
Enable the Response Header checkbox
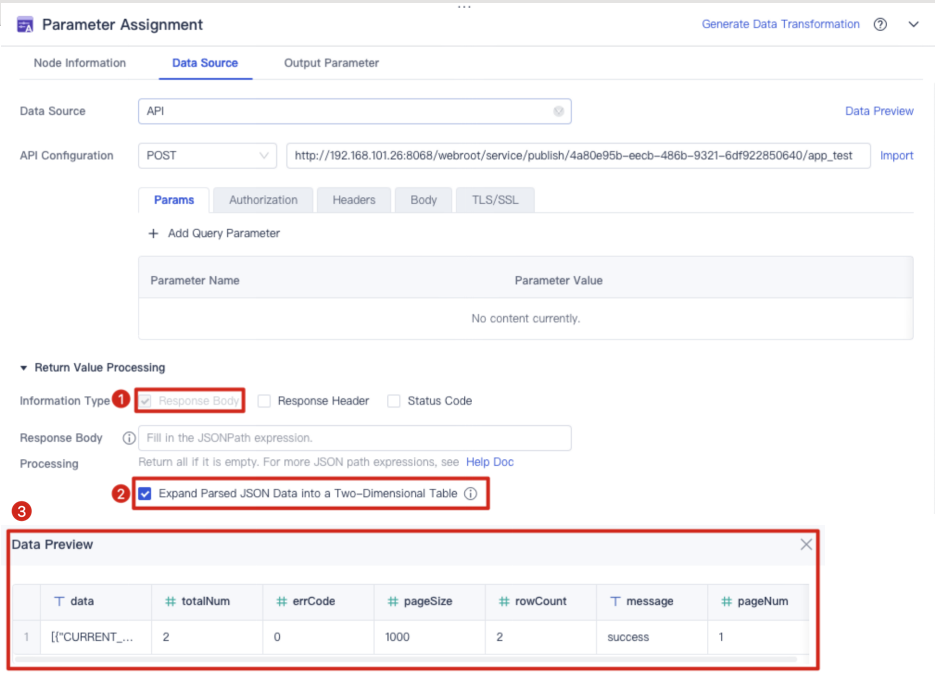[264, 401]
